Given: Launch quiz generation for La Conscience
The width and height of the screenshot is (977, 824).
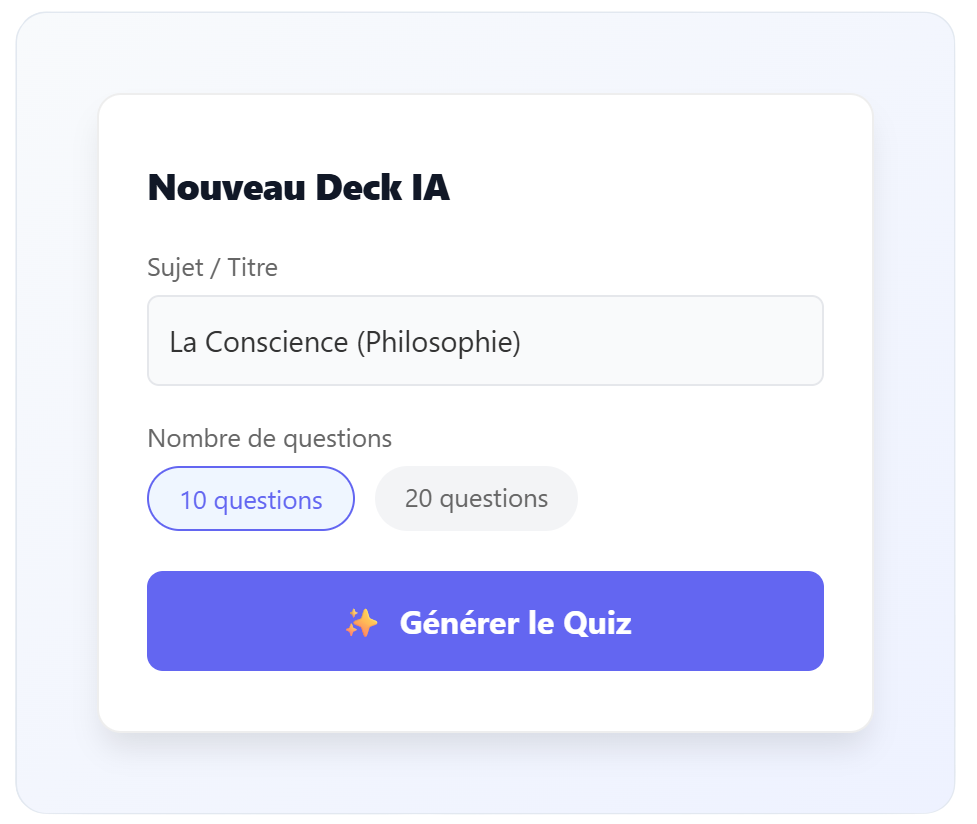Looking at the screenshot, I should coord(485,621).
